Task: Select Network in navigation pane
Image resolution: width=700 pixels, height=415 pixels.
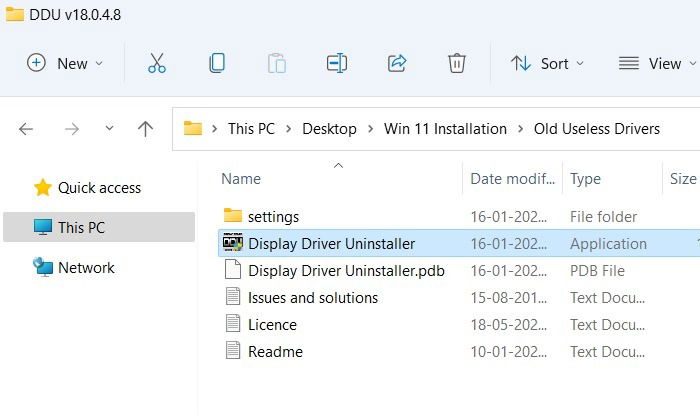Action: [74, 268]
